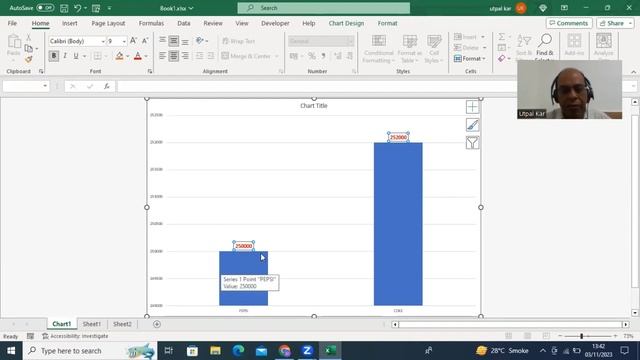This screenshot has width=640, height=360.
Task: Click the Clear eraser icon
Action: (x=502, y=59)
